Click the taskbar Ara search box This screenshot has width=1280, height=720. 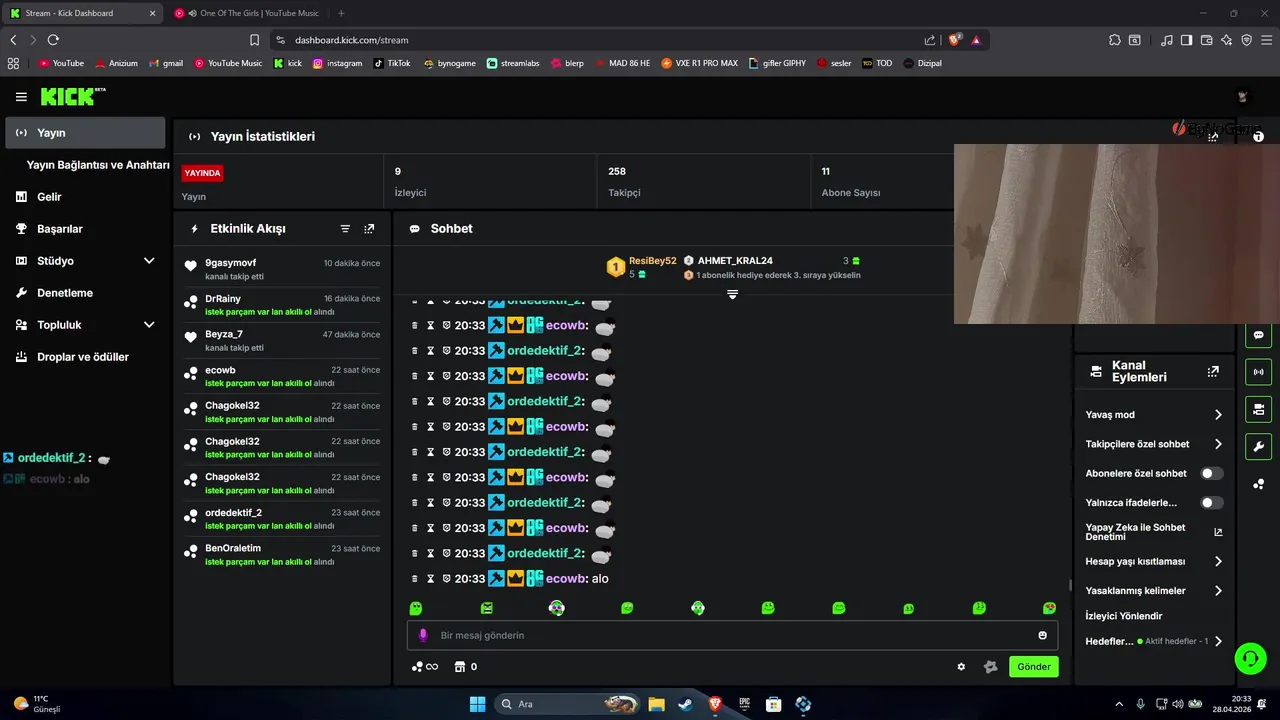coord(568,704)
